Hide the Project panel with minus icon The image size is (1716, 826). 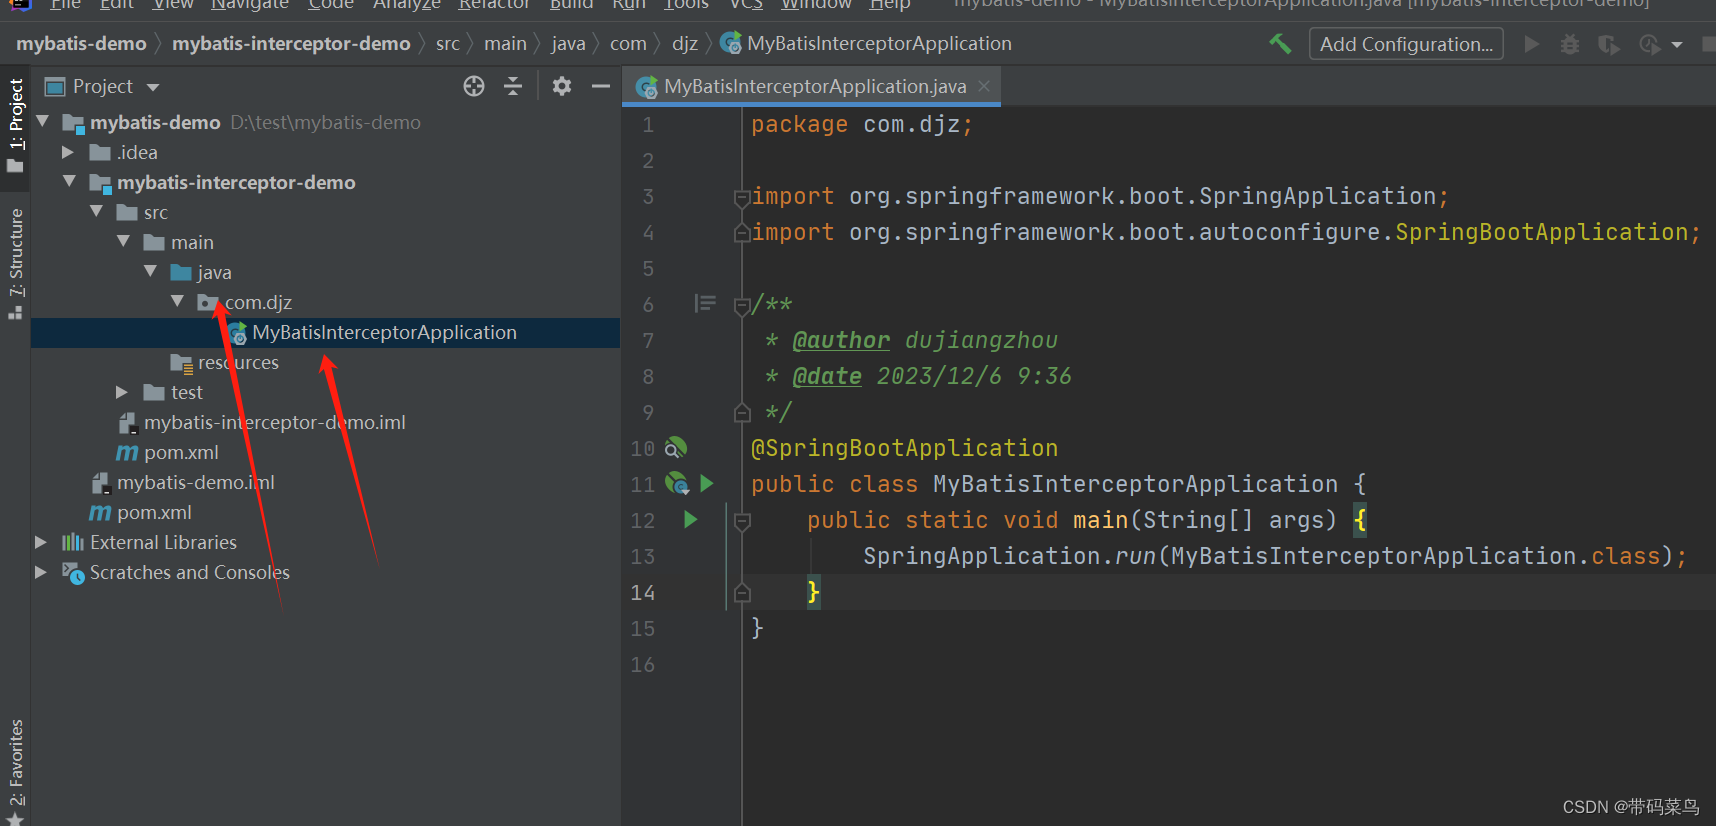601,86
